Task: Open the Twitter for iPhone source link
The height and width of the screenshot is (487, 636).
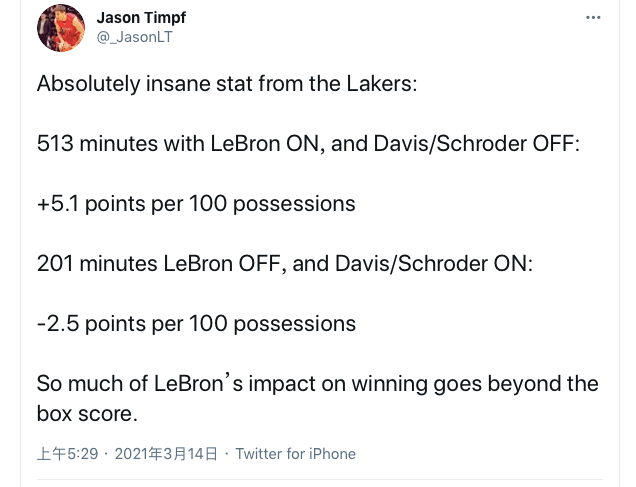Action: 296,454
